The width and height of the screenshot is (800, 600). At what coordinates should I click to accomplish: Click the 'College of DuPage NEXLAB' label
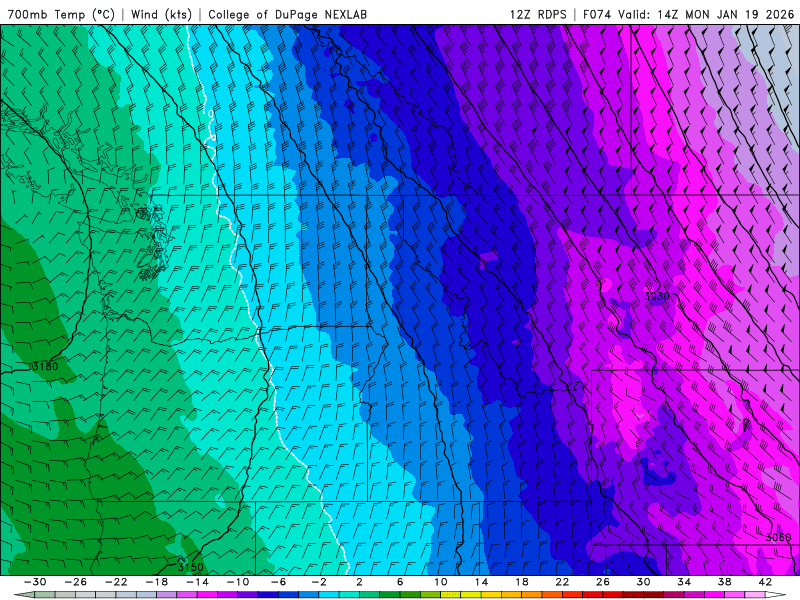tap(287, 14)
